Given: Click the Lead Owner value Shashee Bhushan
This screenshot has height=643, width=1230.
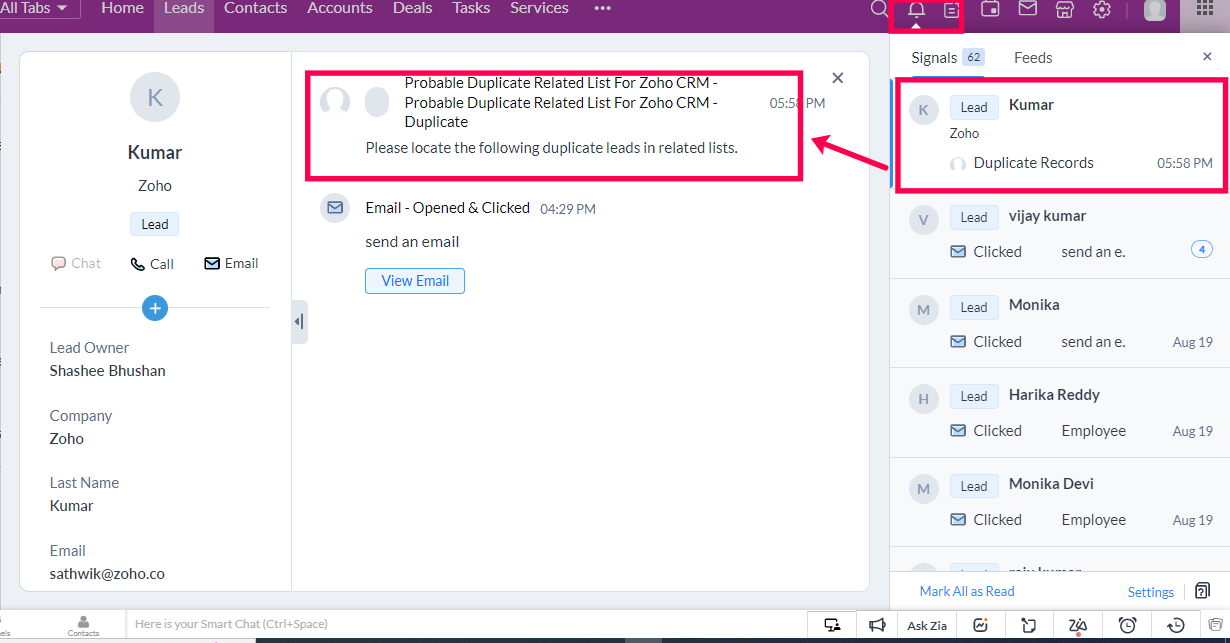Looking at the screenshot, I should [x=108, y=371].
